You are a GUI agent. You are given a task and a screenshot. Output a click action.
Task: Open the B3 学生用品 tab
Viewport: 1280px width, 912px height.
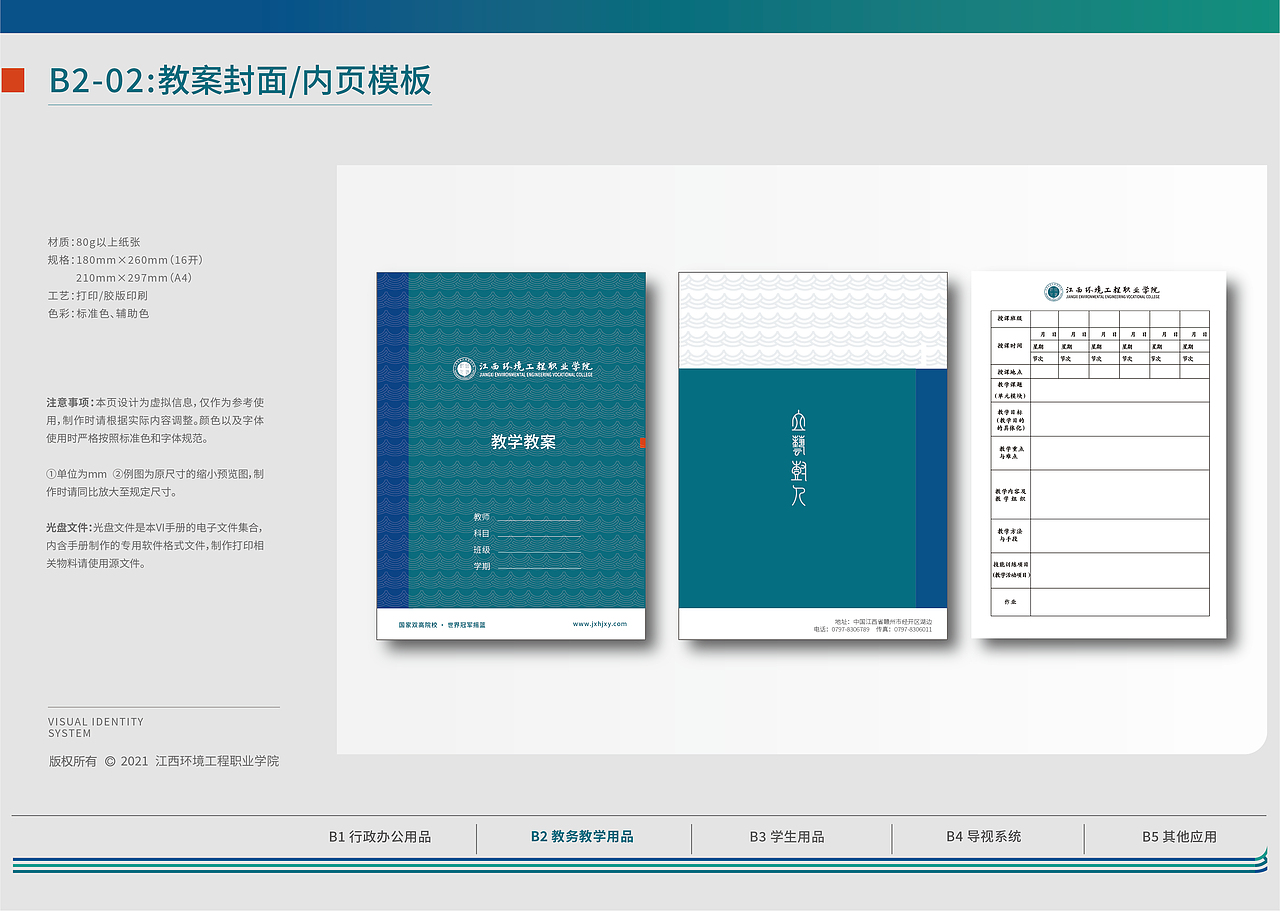[788, 838]
